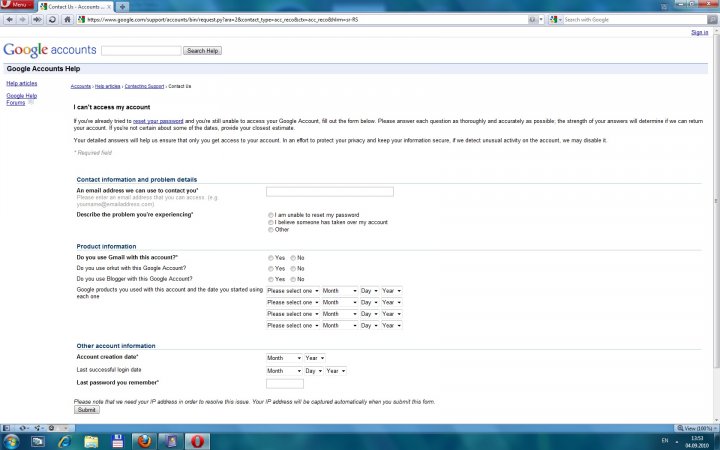The image size is (720, 450).
Task: Open Year dropdown in first product row
Action: pos(392,291)
